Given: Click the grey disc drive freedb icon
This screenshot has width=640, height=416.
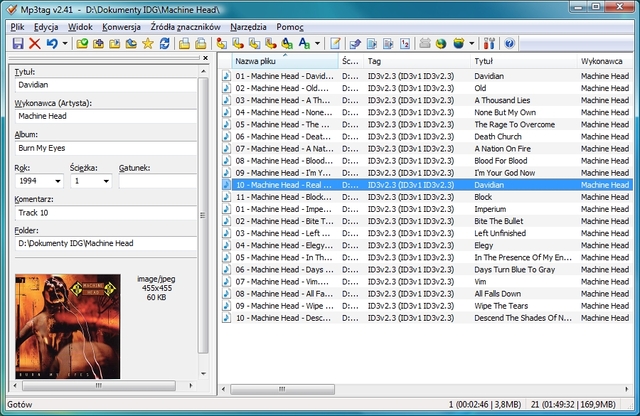Looking at the screenshot, I should pos(425,43).
